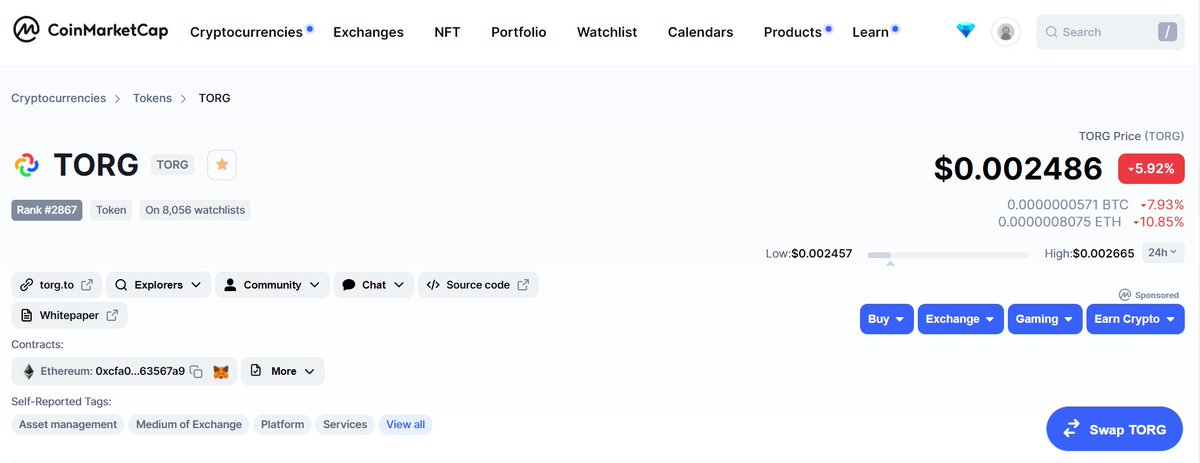Click the document icon on More button
The width and height of the screenshot is (1200, 463).
tap(255, 371)
